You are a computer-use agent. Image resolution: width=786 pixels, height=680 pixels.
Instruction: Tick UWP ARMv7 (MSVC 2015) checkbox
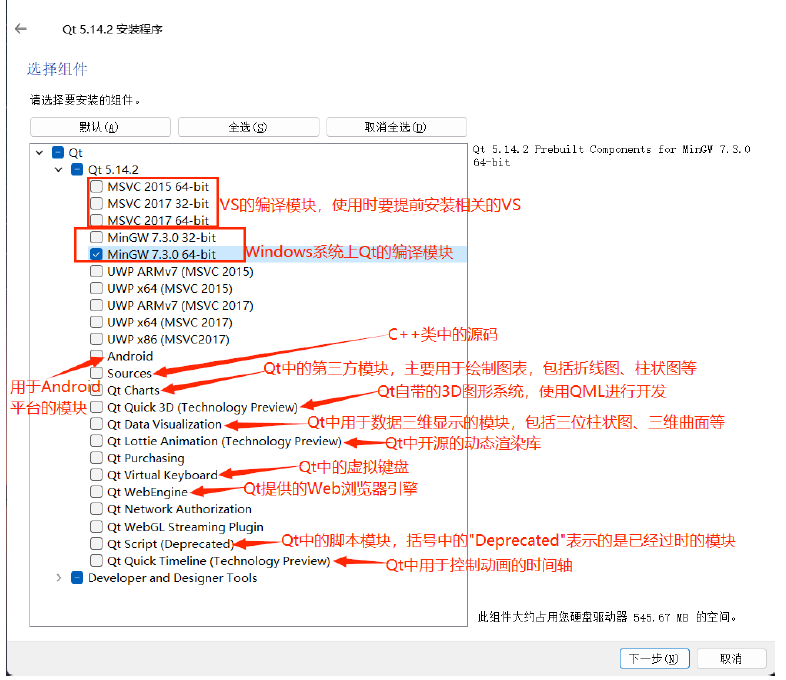pyautogui.click(x=96, y=272)
